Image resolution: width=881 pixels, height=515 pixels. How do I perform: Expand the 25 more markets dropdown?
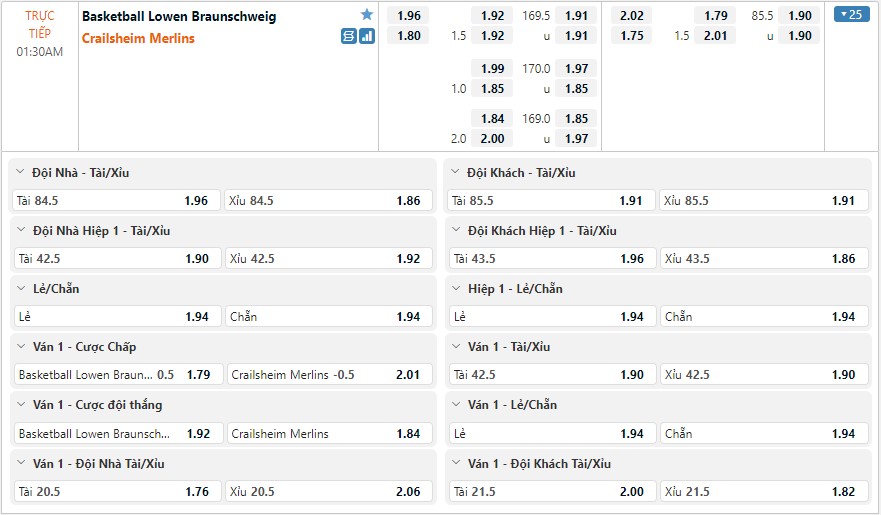click(851, 15)
